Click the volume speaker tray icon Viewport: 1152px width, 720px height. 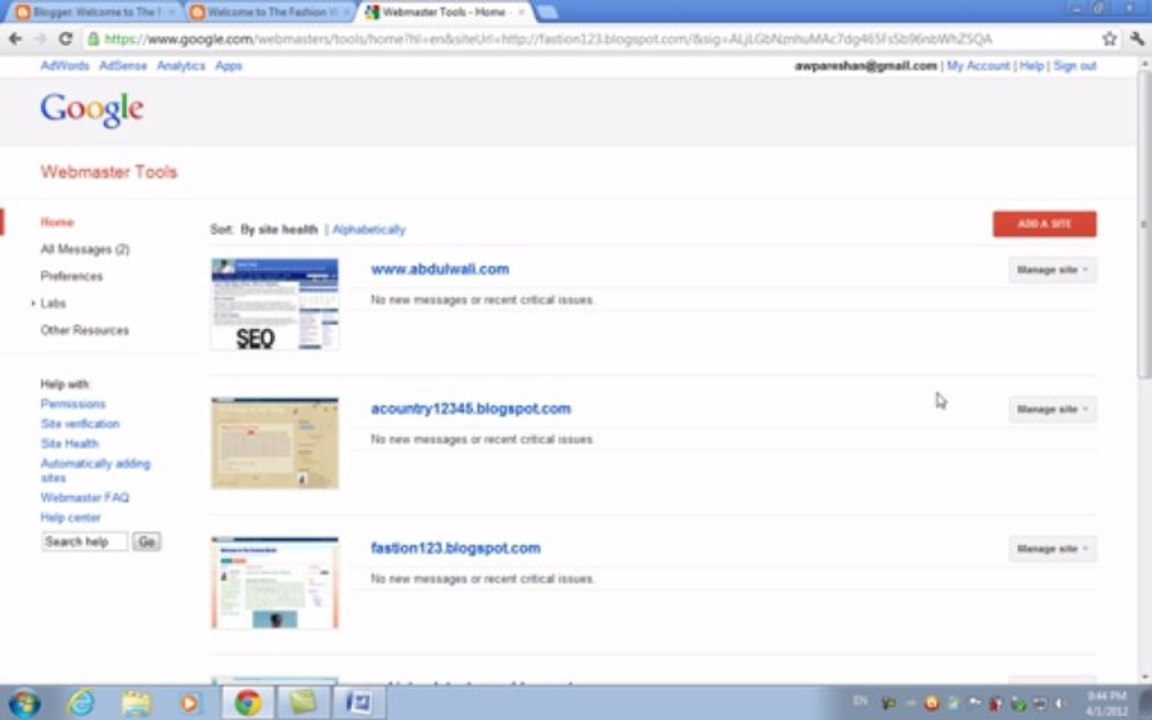[x=1060, y=703]
